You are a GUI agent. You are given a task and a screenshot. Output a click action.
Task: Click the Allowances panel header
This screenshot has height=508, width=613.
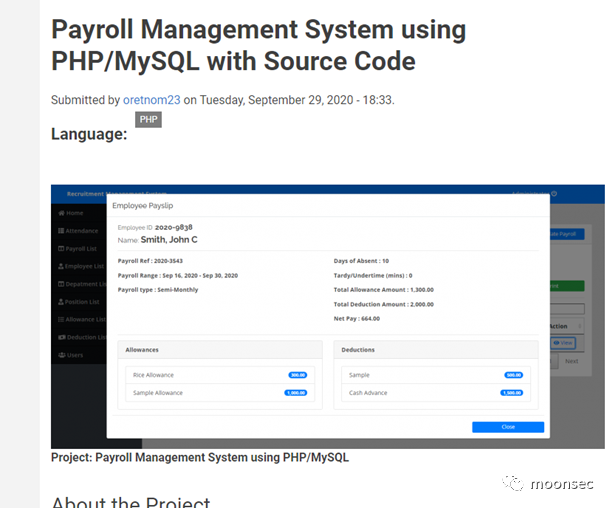[220, 350]
